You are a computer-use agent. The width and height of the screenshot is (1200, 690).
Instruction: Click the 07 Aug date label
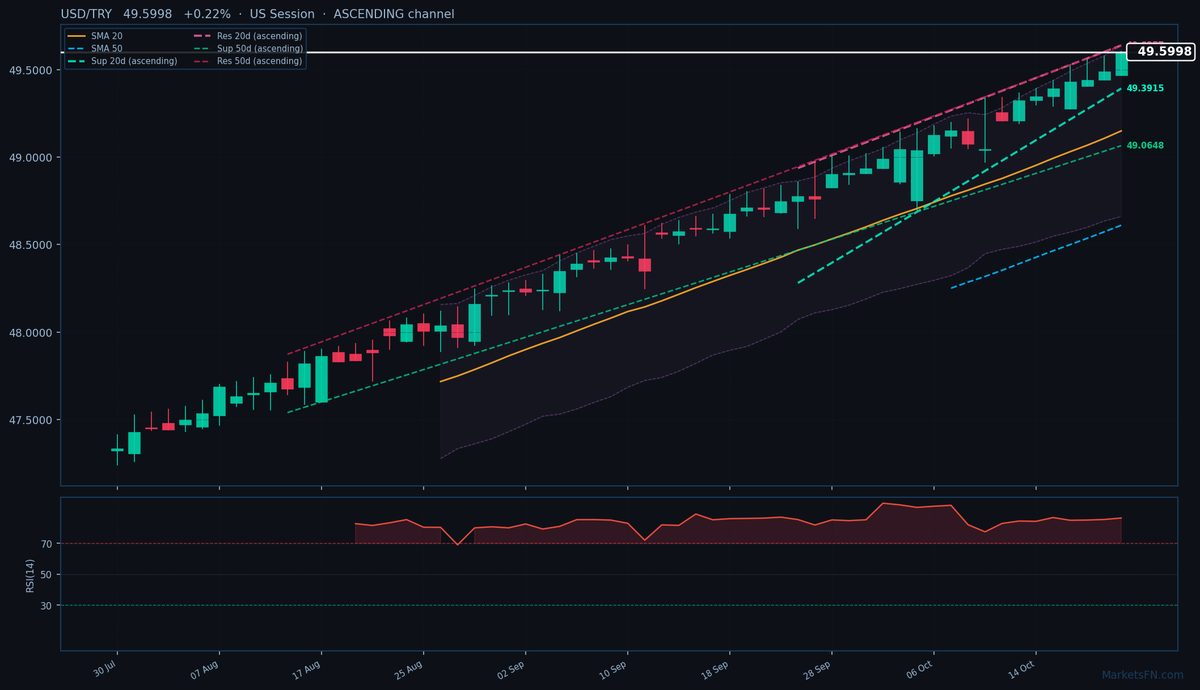pyautogui.click(x=205, y=668)
